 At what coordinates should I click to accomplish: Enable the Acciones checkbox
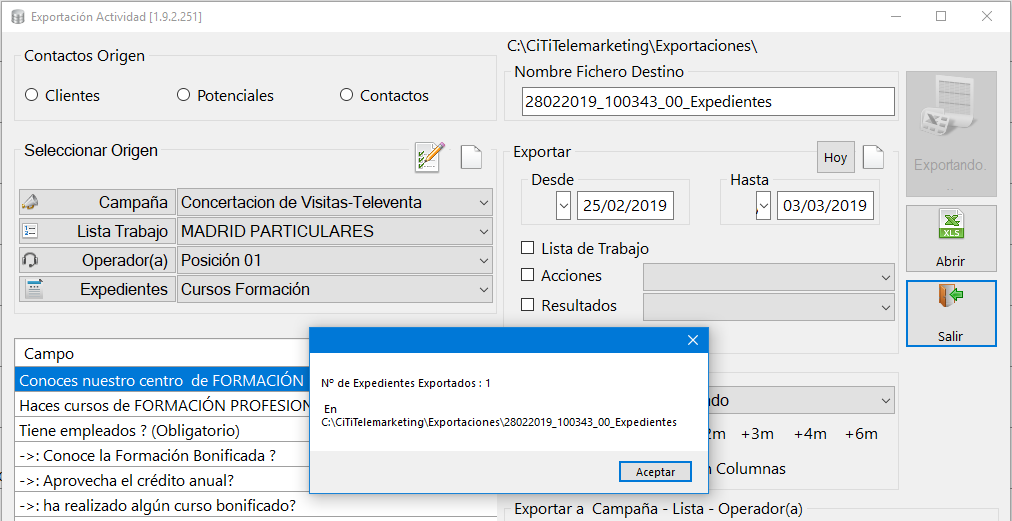coord(527,275)
